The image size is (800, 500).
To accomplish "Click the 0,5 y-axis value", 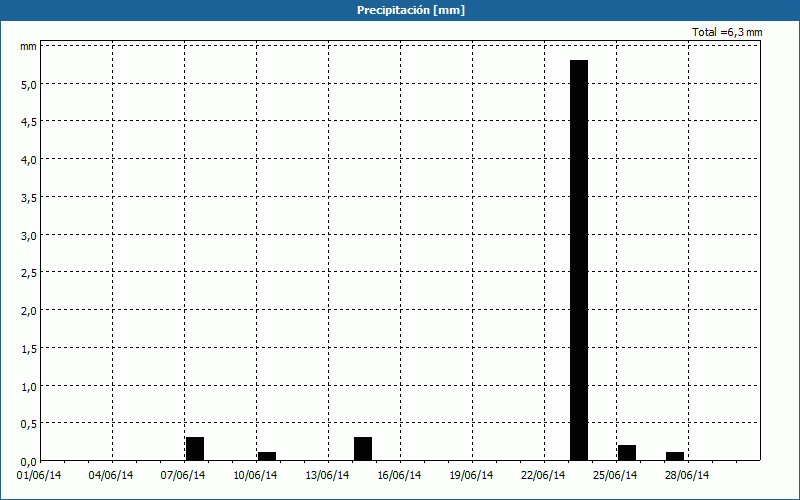I will (x=29, y=424).
